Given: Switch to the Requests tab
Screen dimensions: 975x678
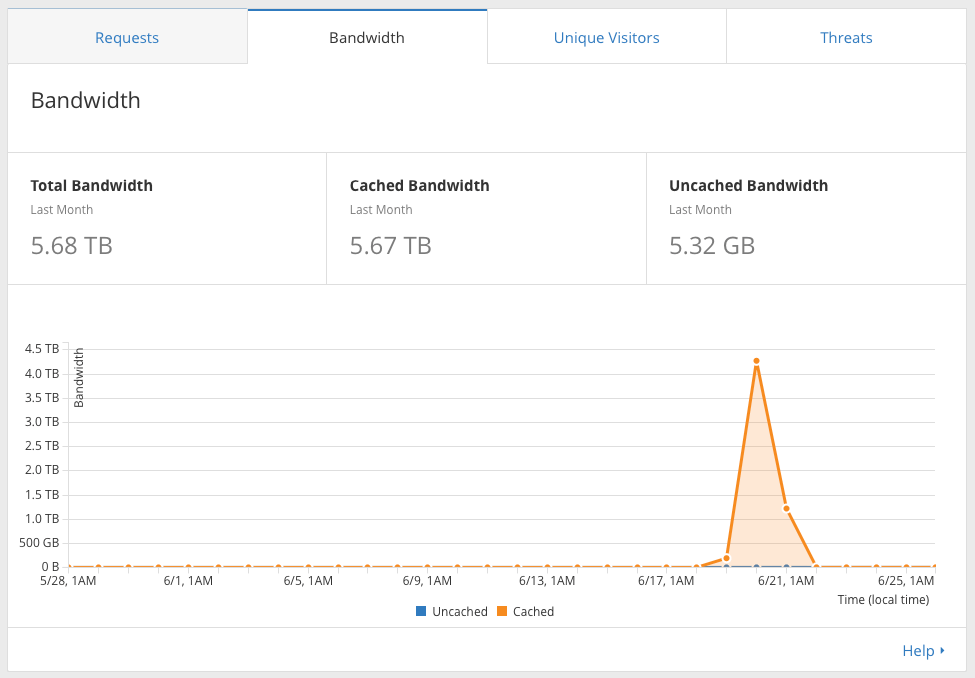Looking at the screenshot, I should coord(127,37).
